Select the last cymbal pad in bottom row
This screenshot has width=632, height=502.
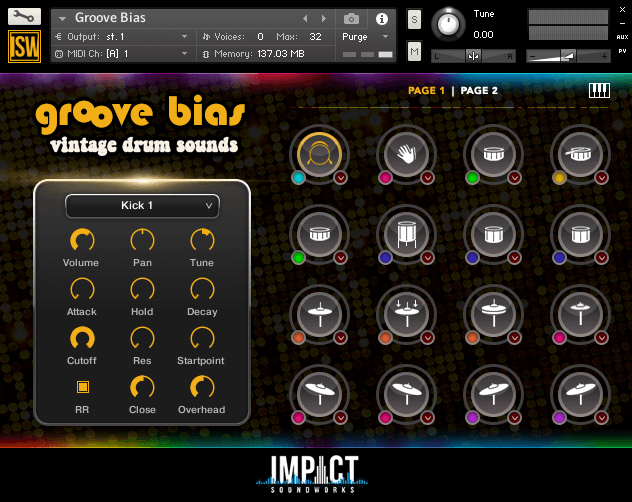pos(580,394)
